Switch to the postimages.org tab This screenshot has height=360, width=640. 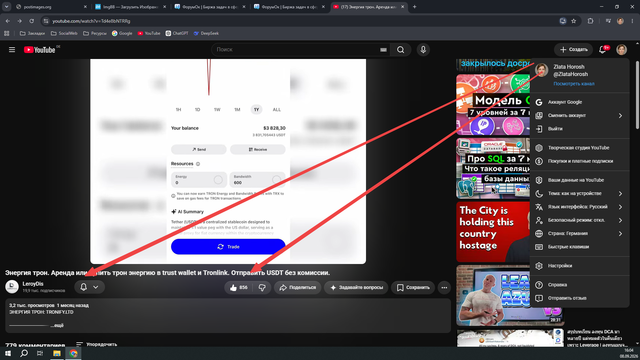pyautogui.click(x=51, y=7)
